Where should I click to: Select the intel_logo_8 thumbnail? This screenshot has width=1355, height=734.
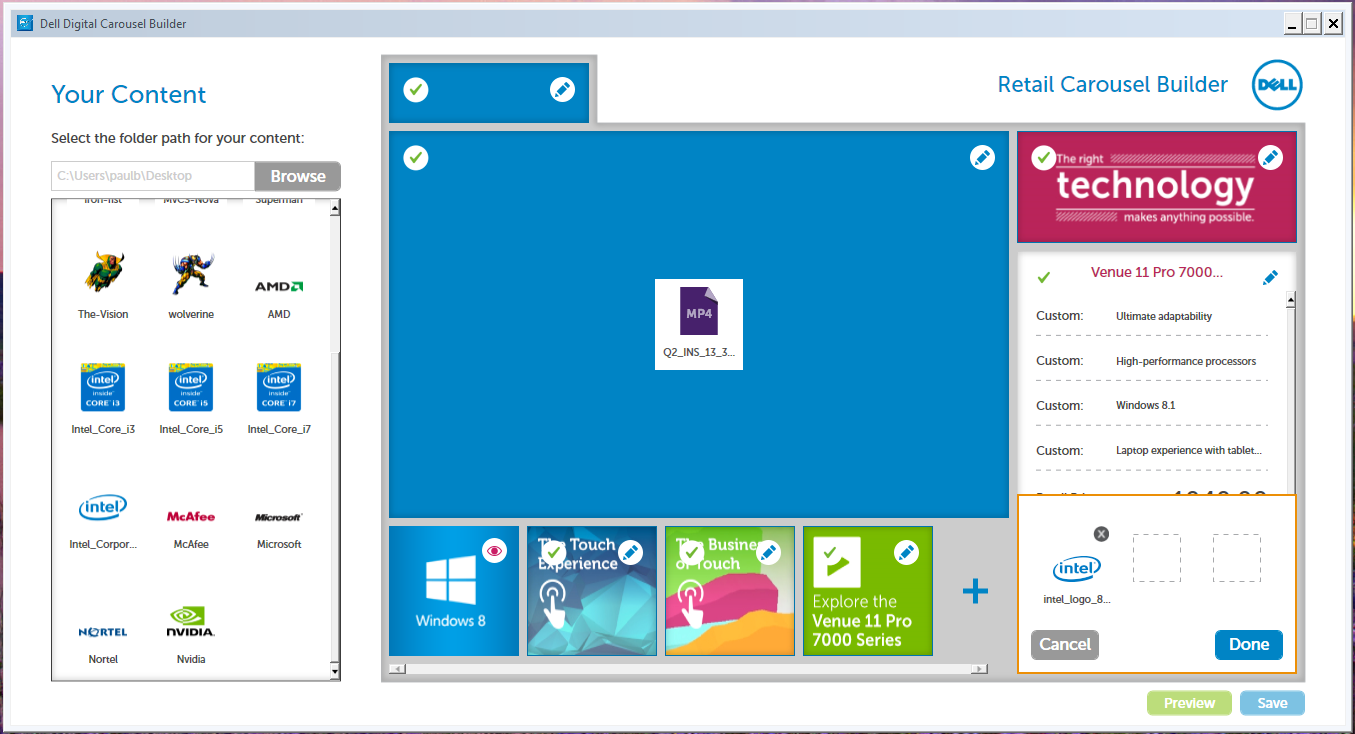coord(1077,570)
